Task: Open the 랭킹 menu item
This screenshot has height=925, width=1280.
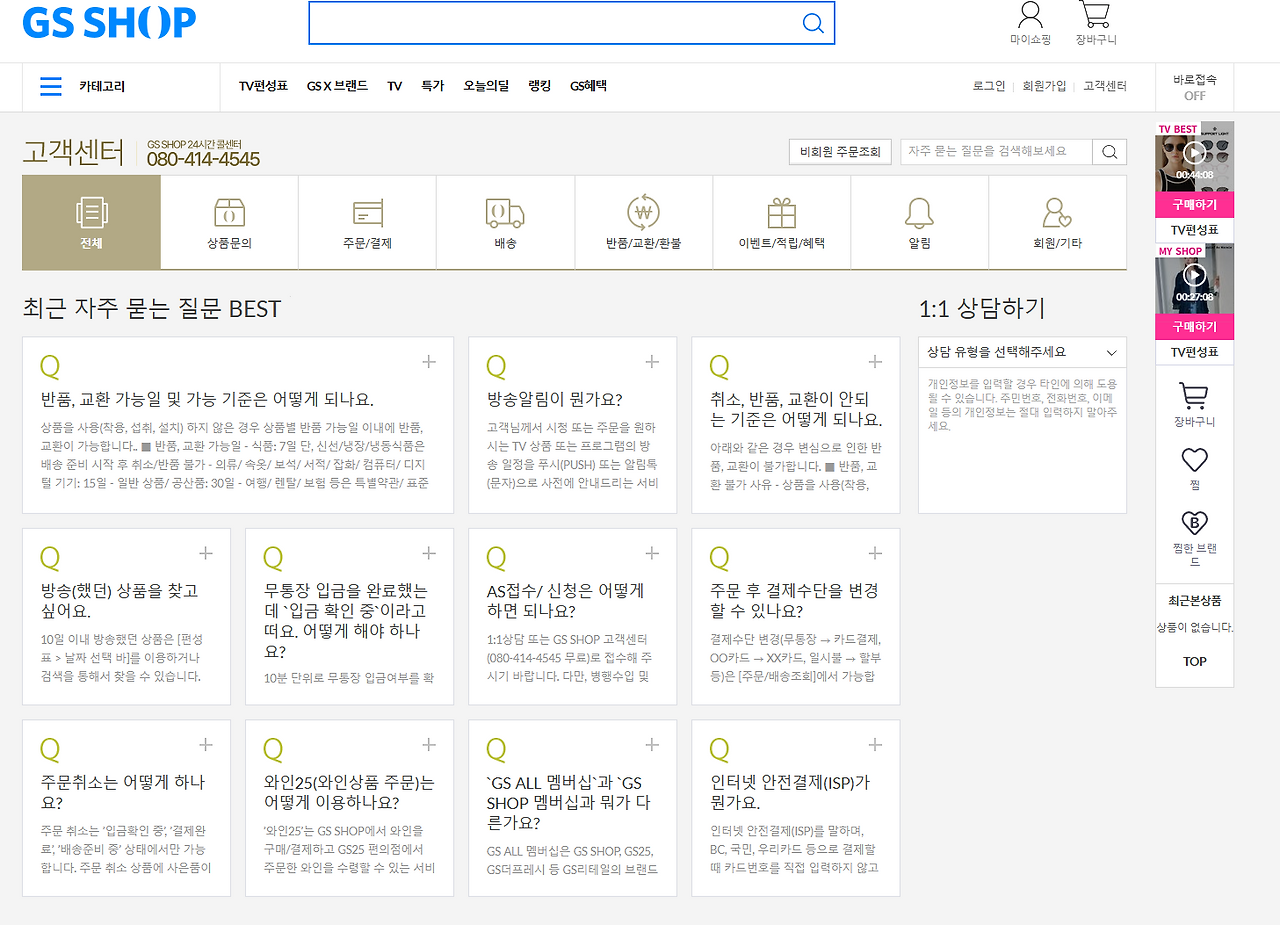Action: pyautogui.click(x=540, y=87)
